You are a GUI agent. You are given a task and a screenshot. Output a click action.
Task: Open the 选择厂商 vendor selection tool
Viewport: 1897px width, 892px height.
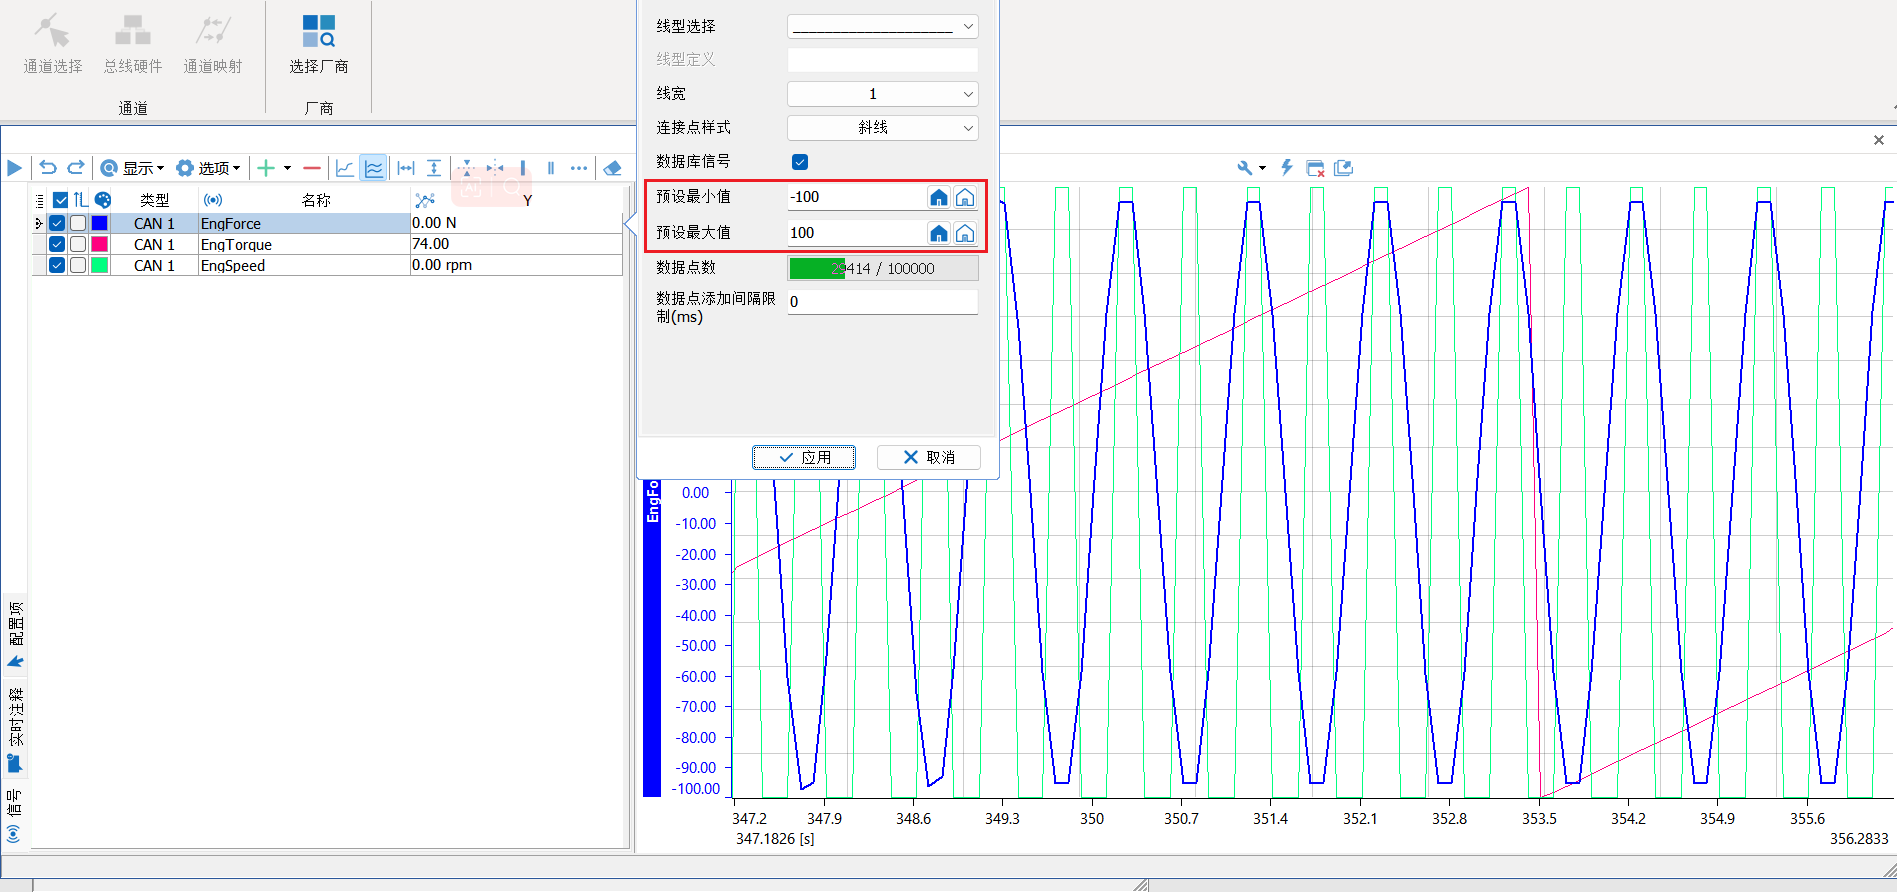pyautogui.click(x=319, y=45)
